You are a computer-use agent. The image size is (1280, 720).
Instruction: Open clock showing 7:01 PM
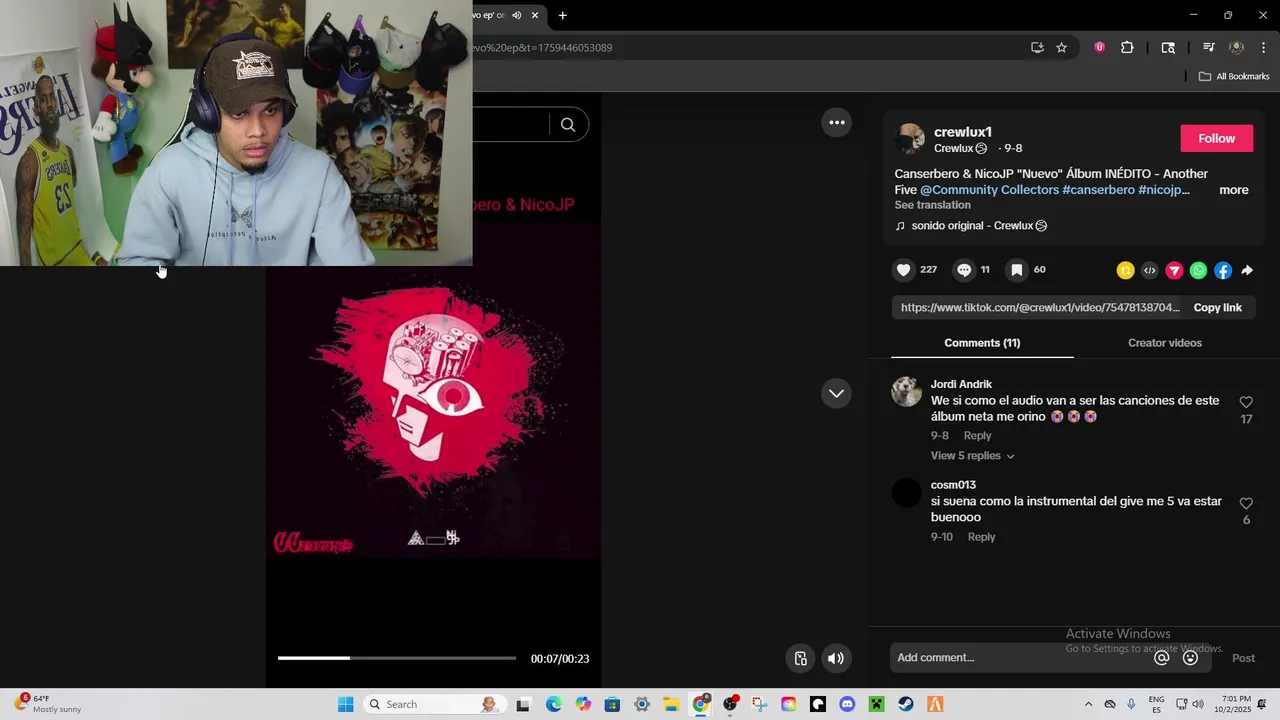1236,704
